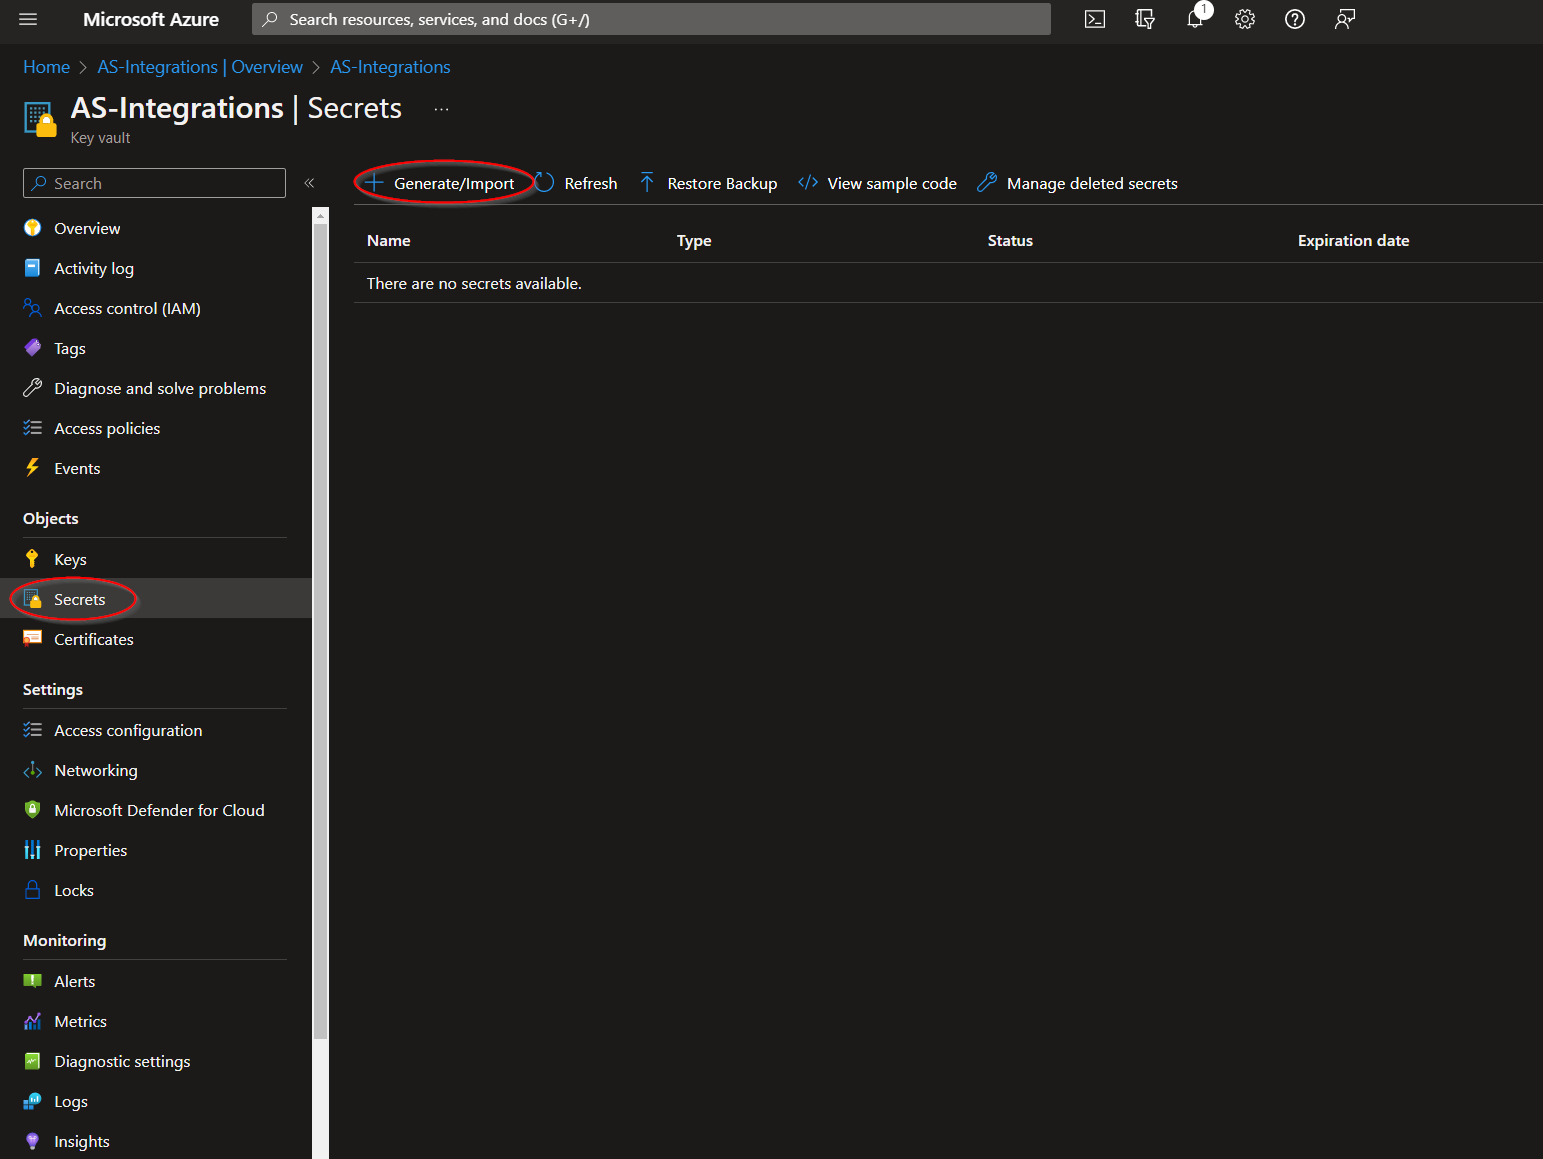Click the Insights lightbulb icon

tap(33, 1141)
